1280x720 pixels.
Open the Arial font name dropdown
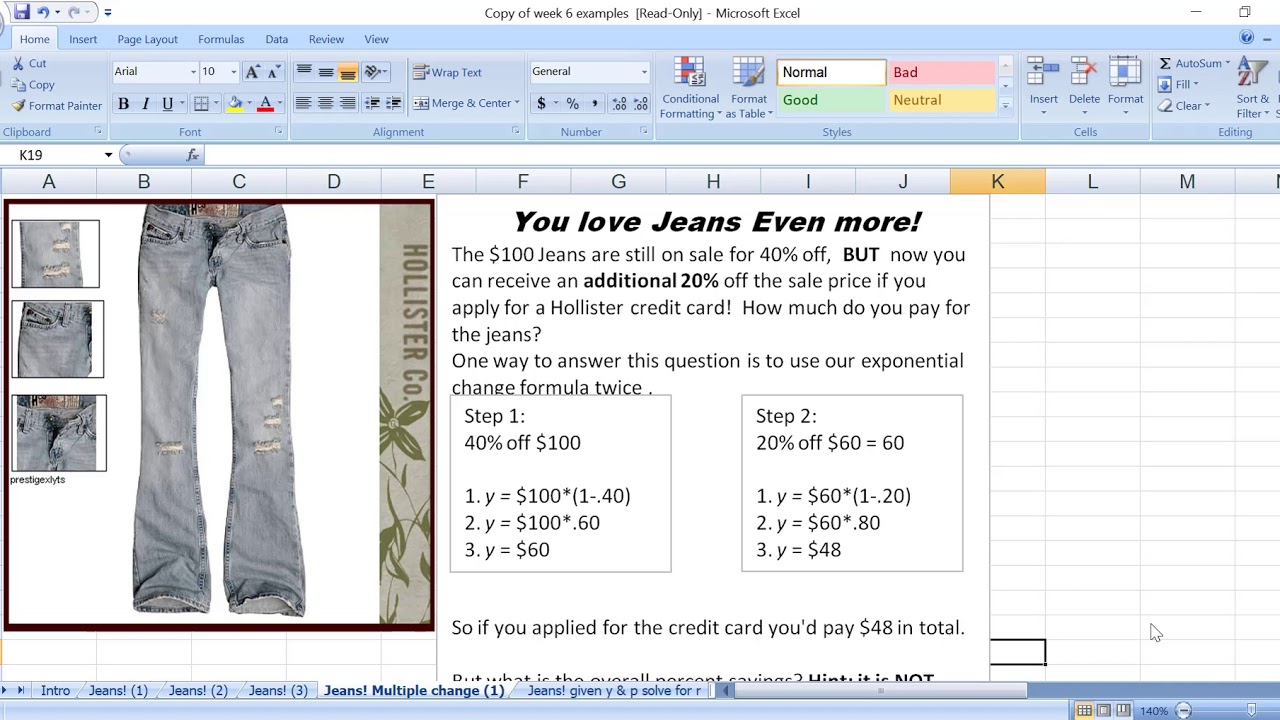click(x=194, y=72)
